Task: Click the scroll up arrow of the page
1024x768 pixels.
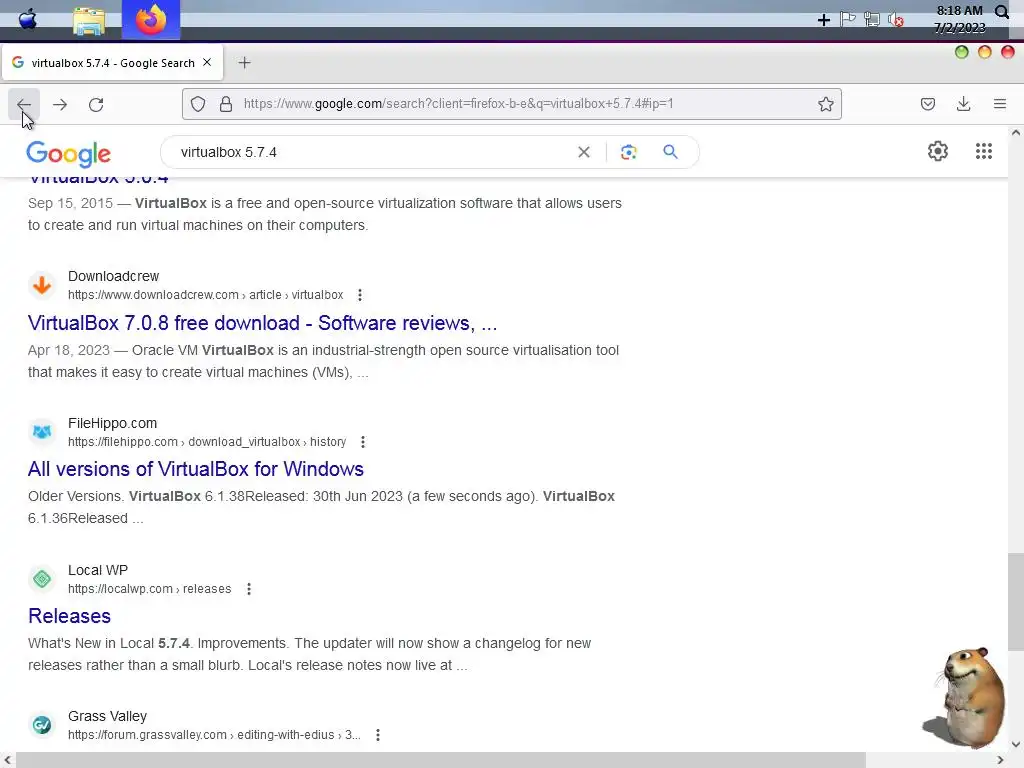Action: (1016, 133)
